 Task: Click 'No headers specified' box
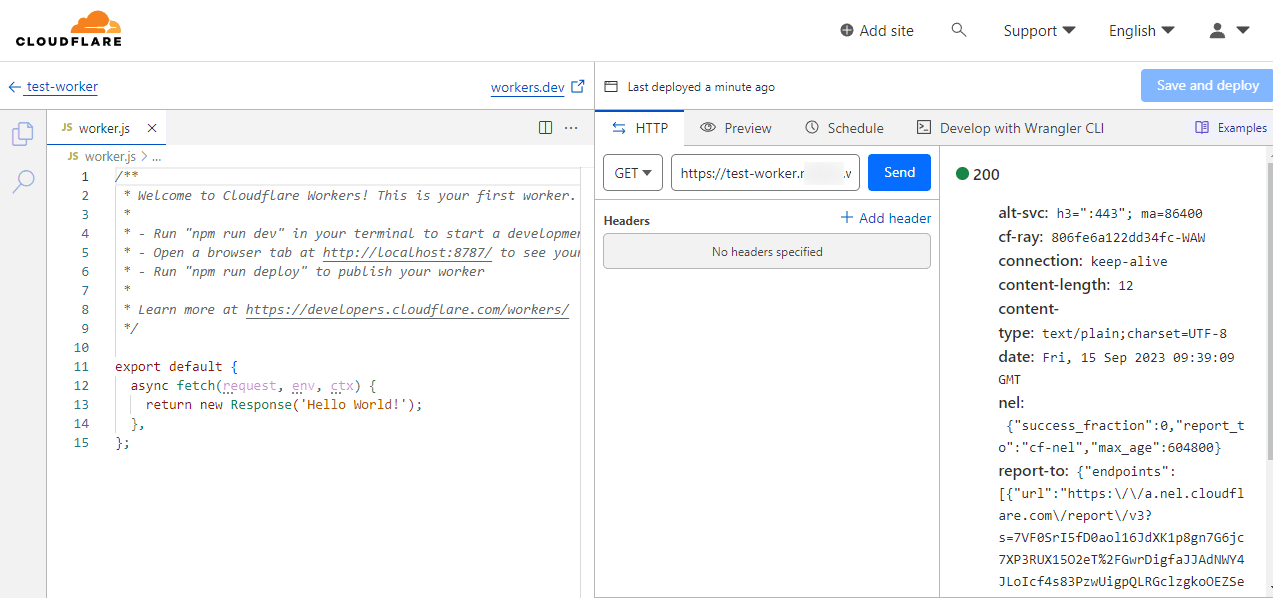767,252
